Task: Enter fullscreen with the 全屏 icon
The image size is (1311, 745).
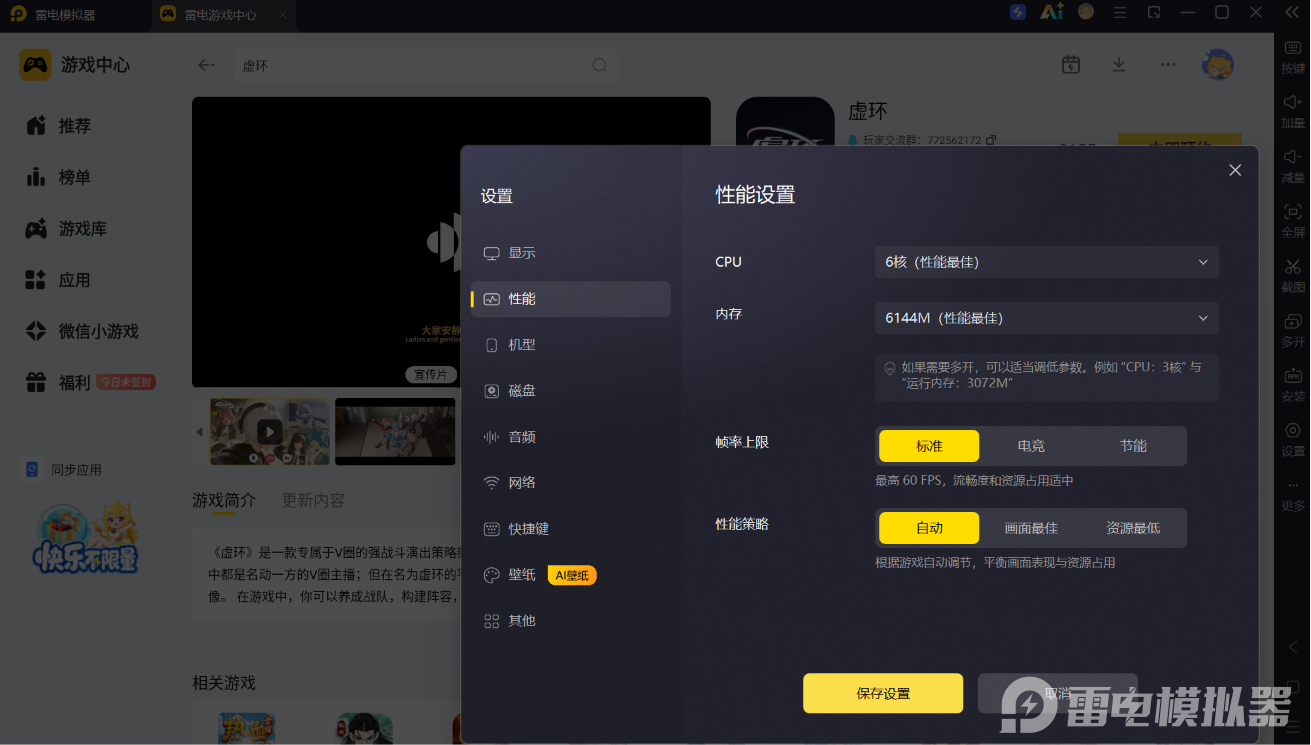Action: 1293,212
